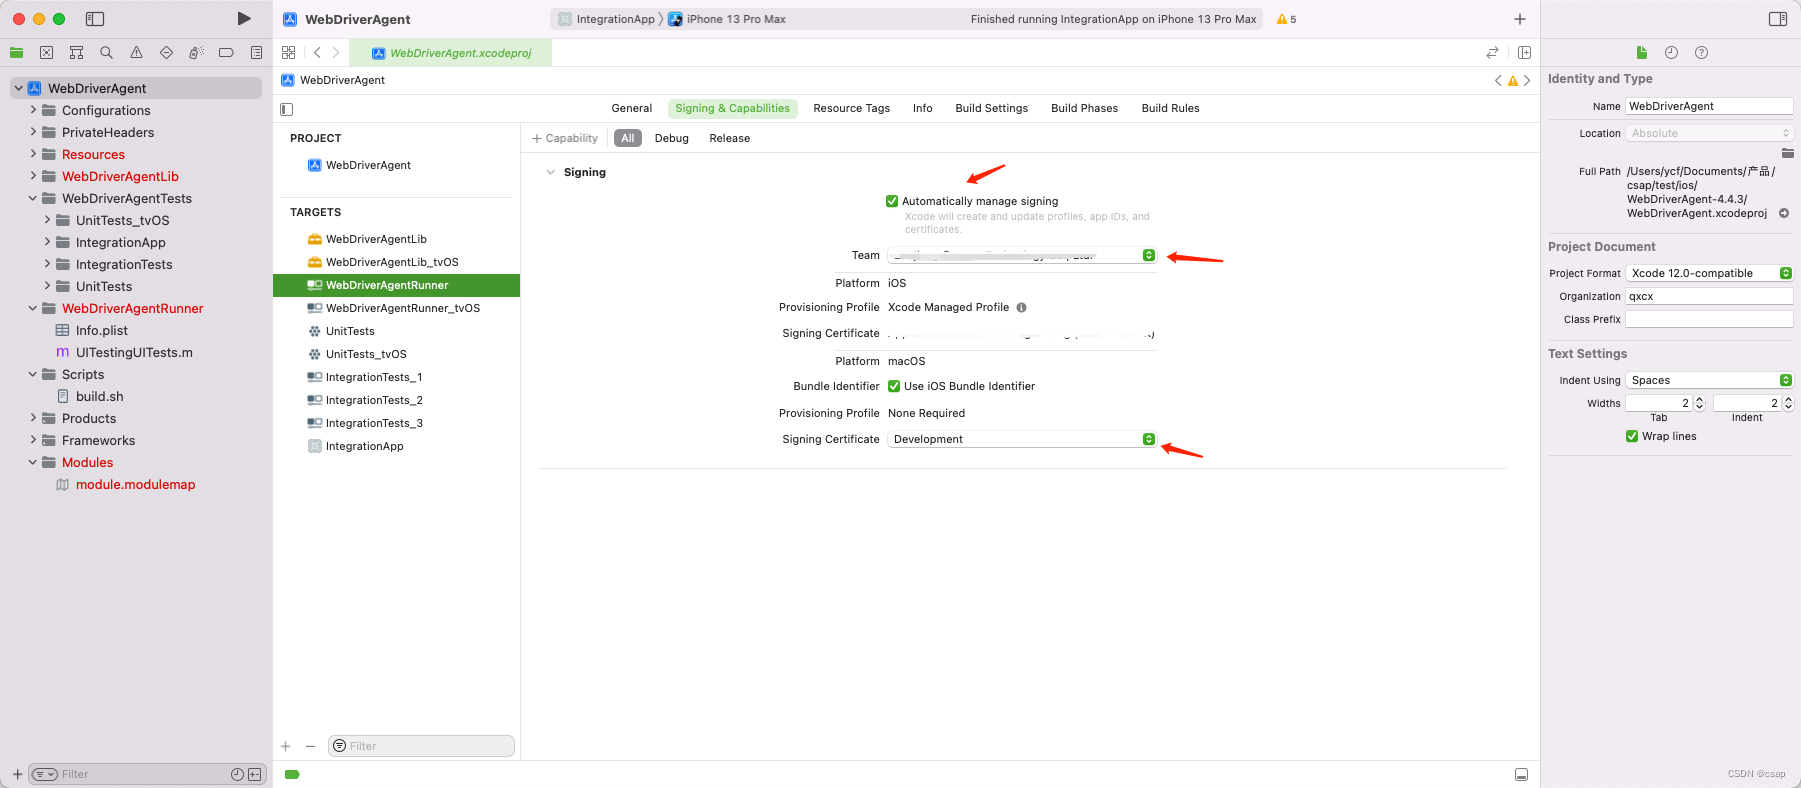Image resolution: width=1801 pixels, height=788 pixels.
Task: Open the Test navigator diamond icon
Action: [x=167, y=52]
